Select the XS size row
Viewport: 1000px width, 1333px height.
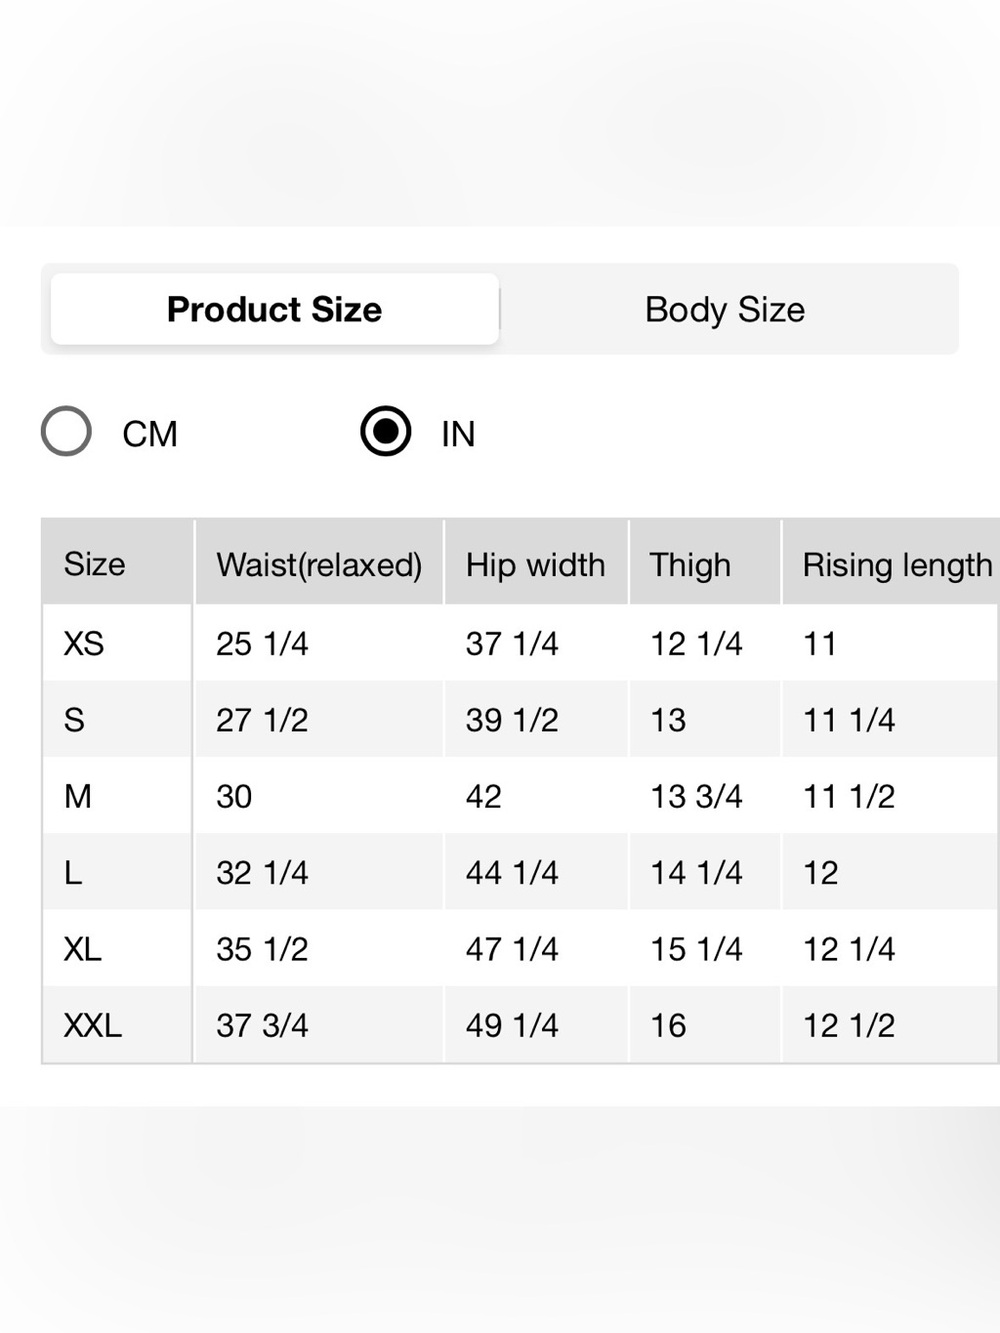pyautogui.click(x=520, y=643)
